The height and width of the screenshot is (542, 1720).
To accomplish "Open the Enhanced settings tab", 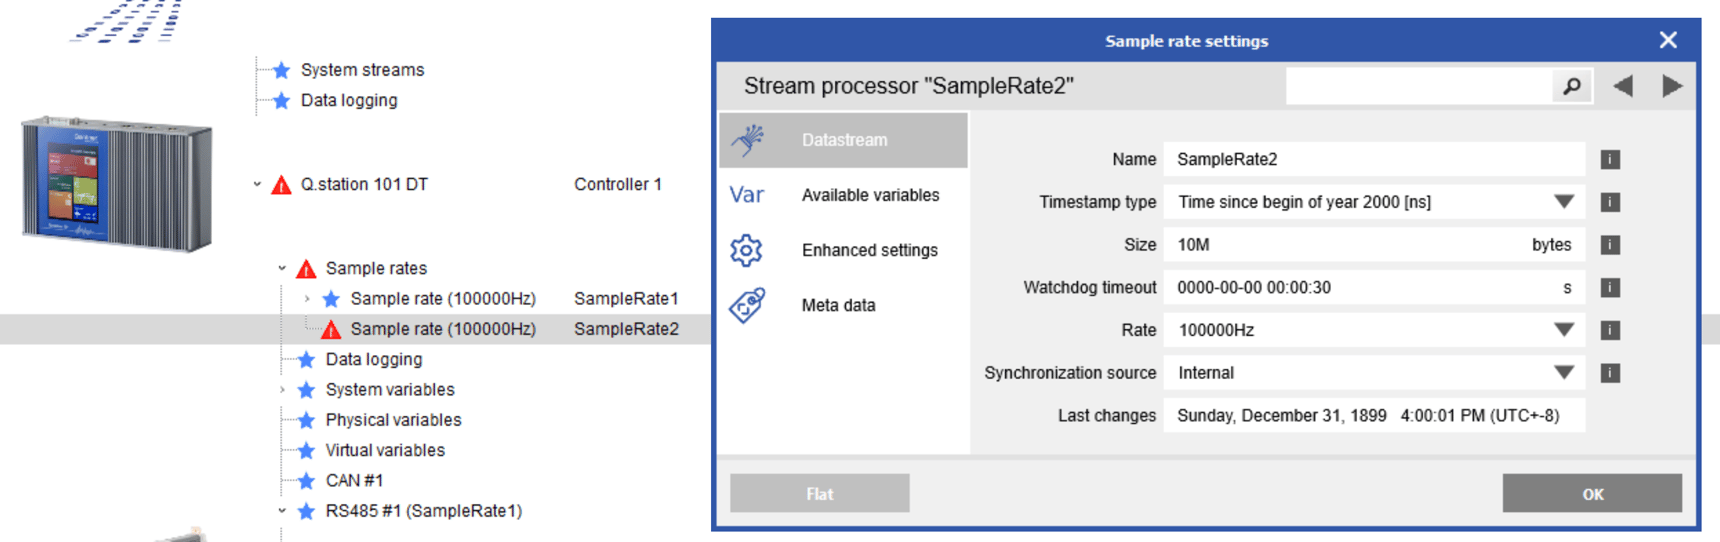I will click(869, 250).
